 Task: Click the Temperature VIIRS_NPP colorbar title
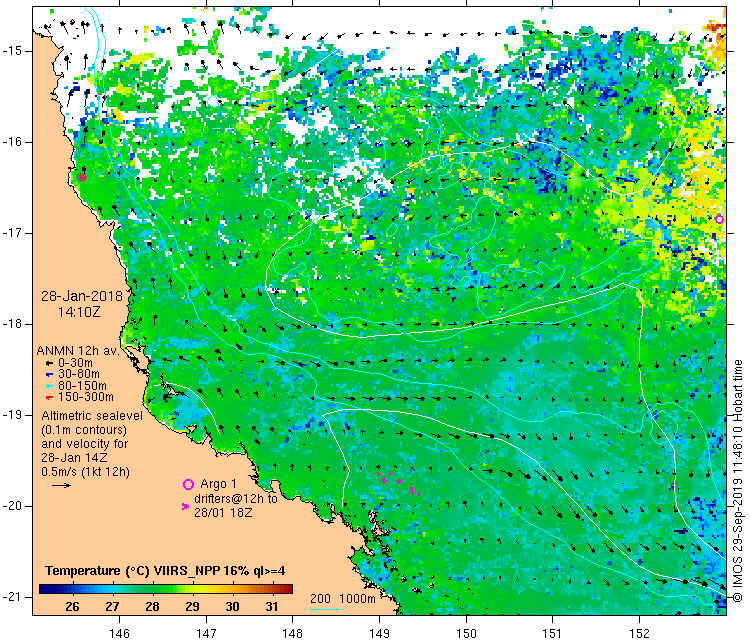(x=165, y=571)
